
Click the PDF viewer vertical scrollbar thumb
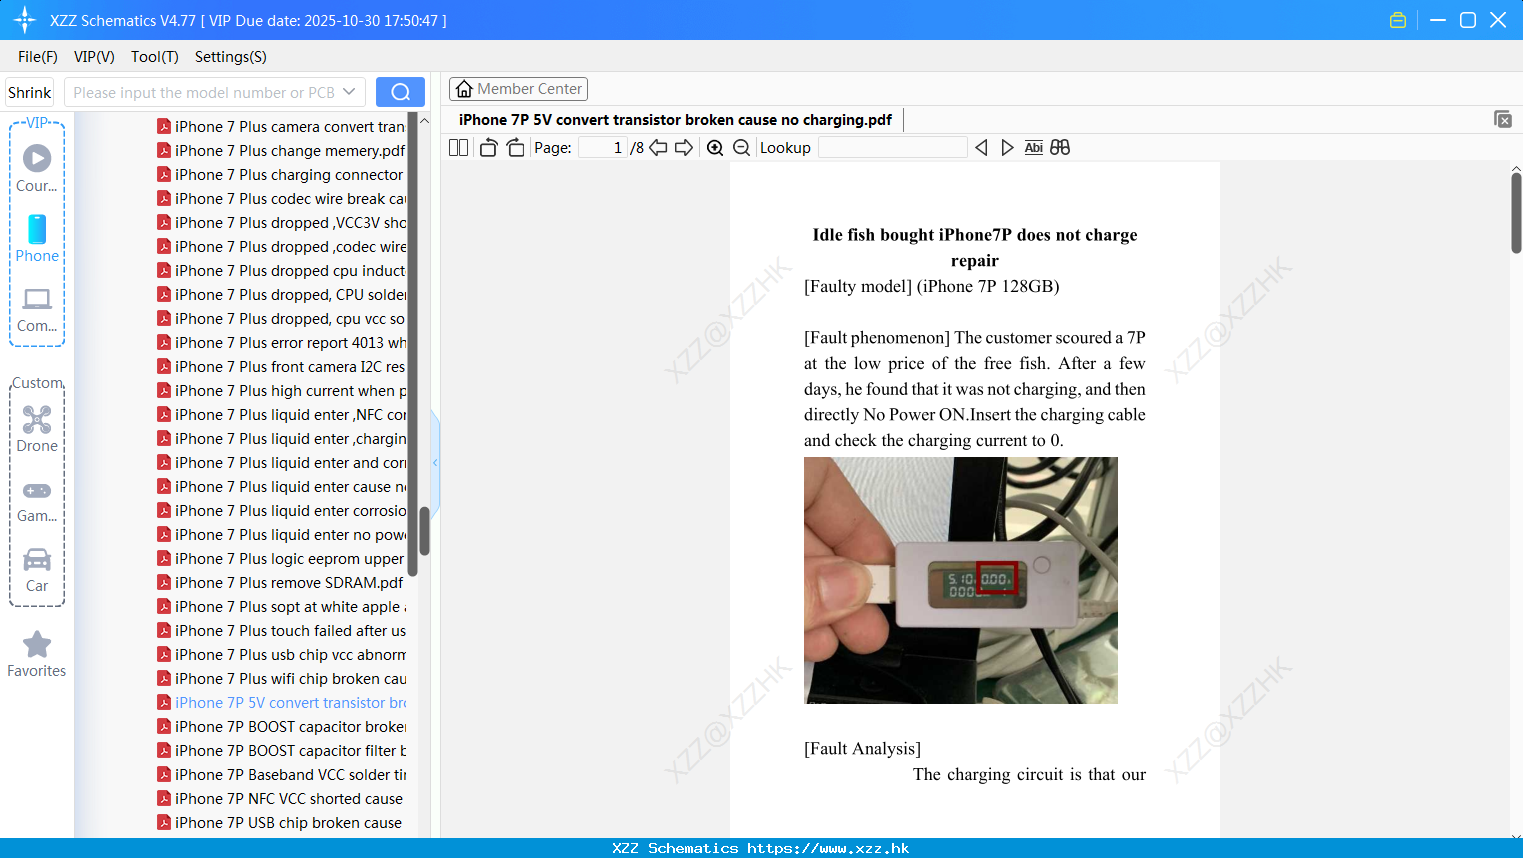[x=1516, y=212]
